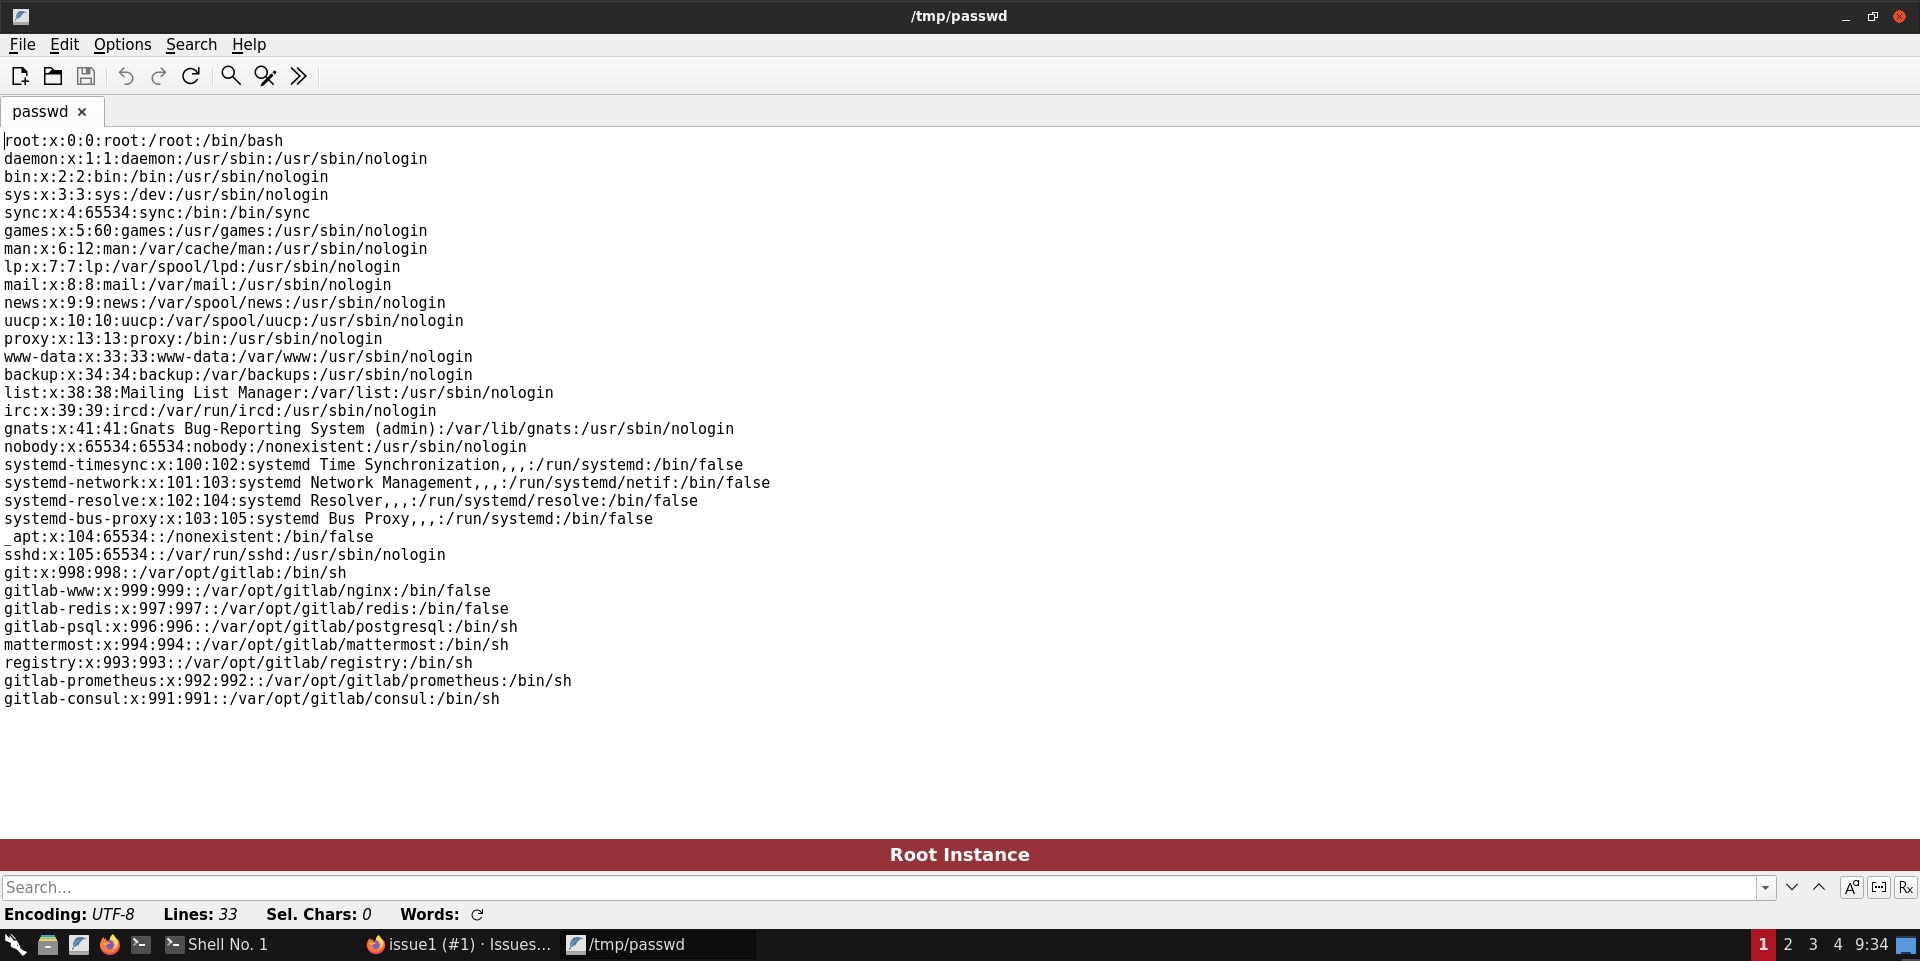
Task: Launch text editor from taskbar launcher
Action: tap(79, 944)
